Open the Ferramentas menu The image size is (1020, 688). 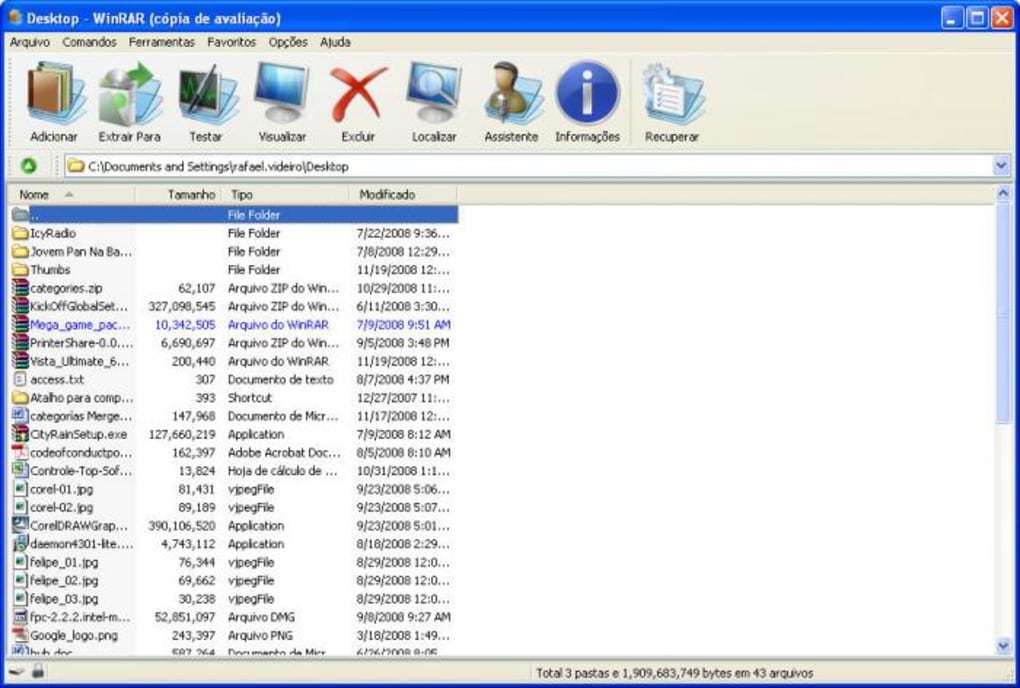(162, 42)
